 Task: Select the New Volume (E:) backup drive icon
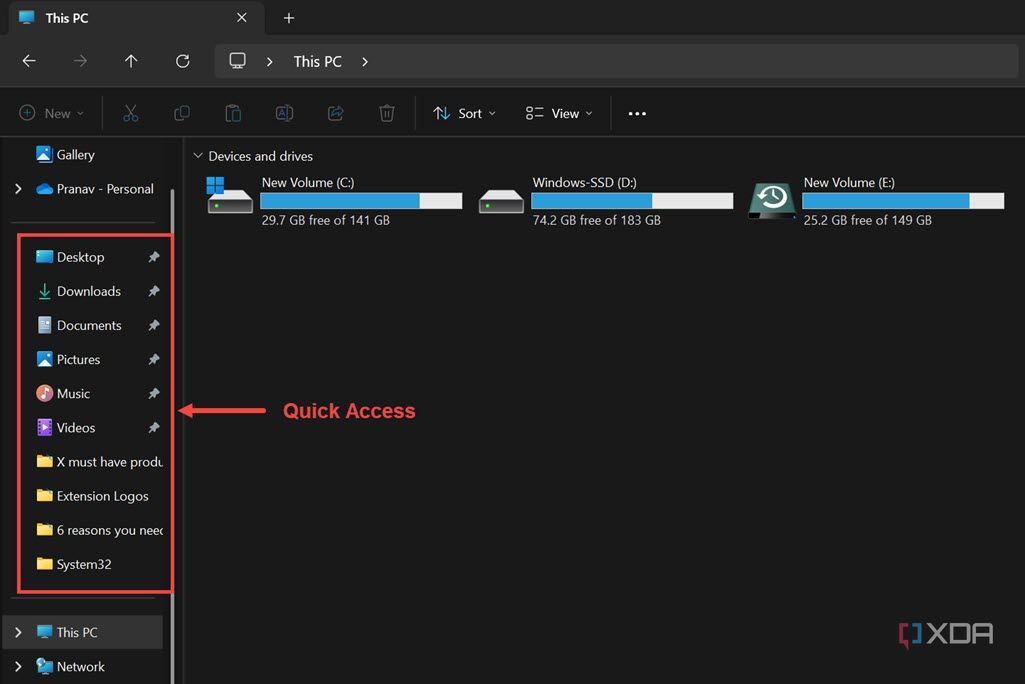[x=772, y=200]
